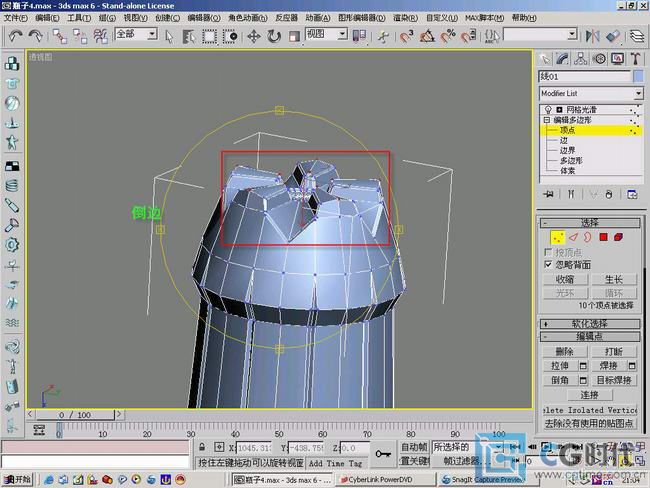Viewport: 650px width, 488px height.
Task: Toggle the Selection Lock padlock icon
Action: (202, 447)
